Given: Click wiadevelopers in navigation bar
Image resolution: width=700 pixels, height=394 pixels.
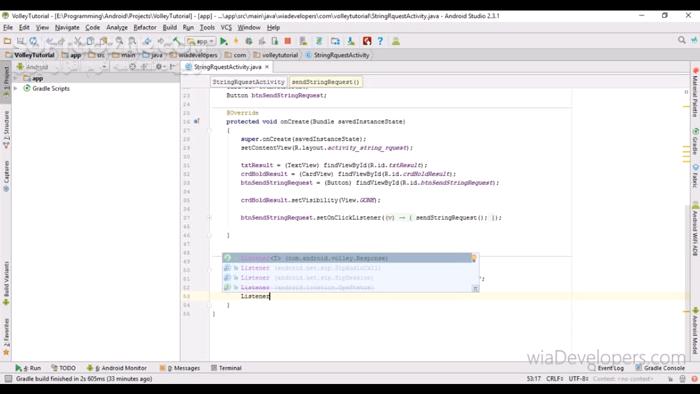Looking at the screenshot, I should tap(194, 55).
